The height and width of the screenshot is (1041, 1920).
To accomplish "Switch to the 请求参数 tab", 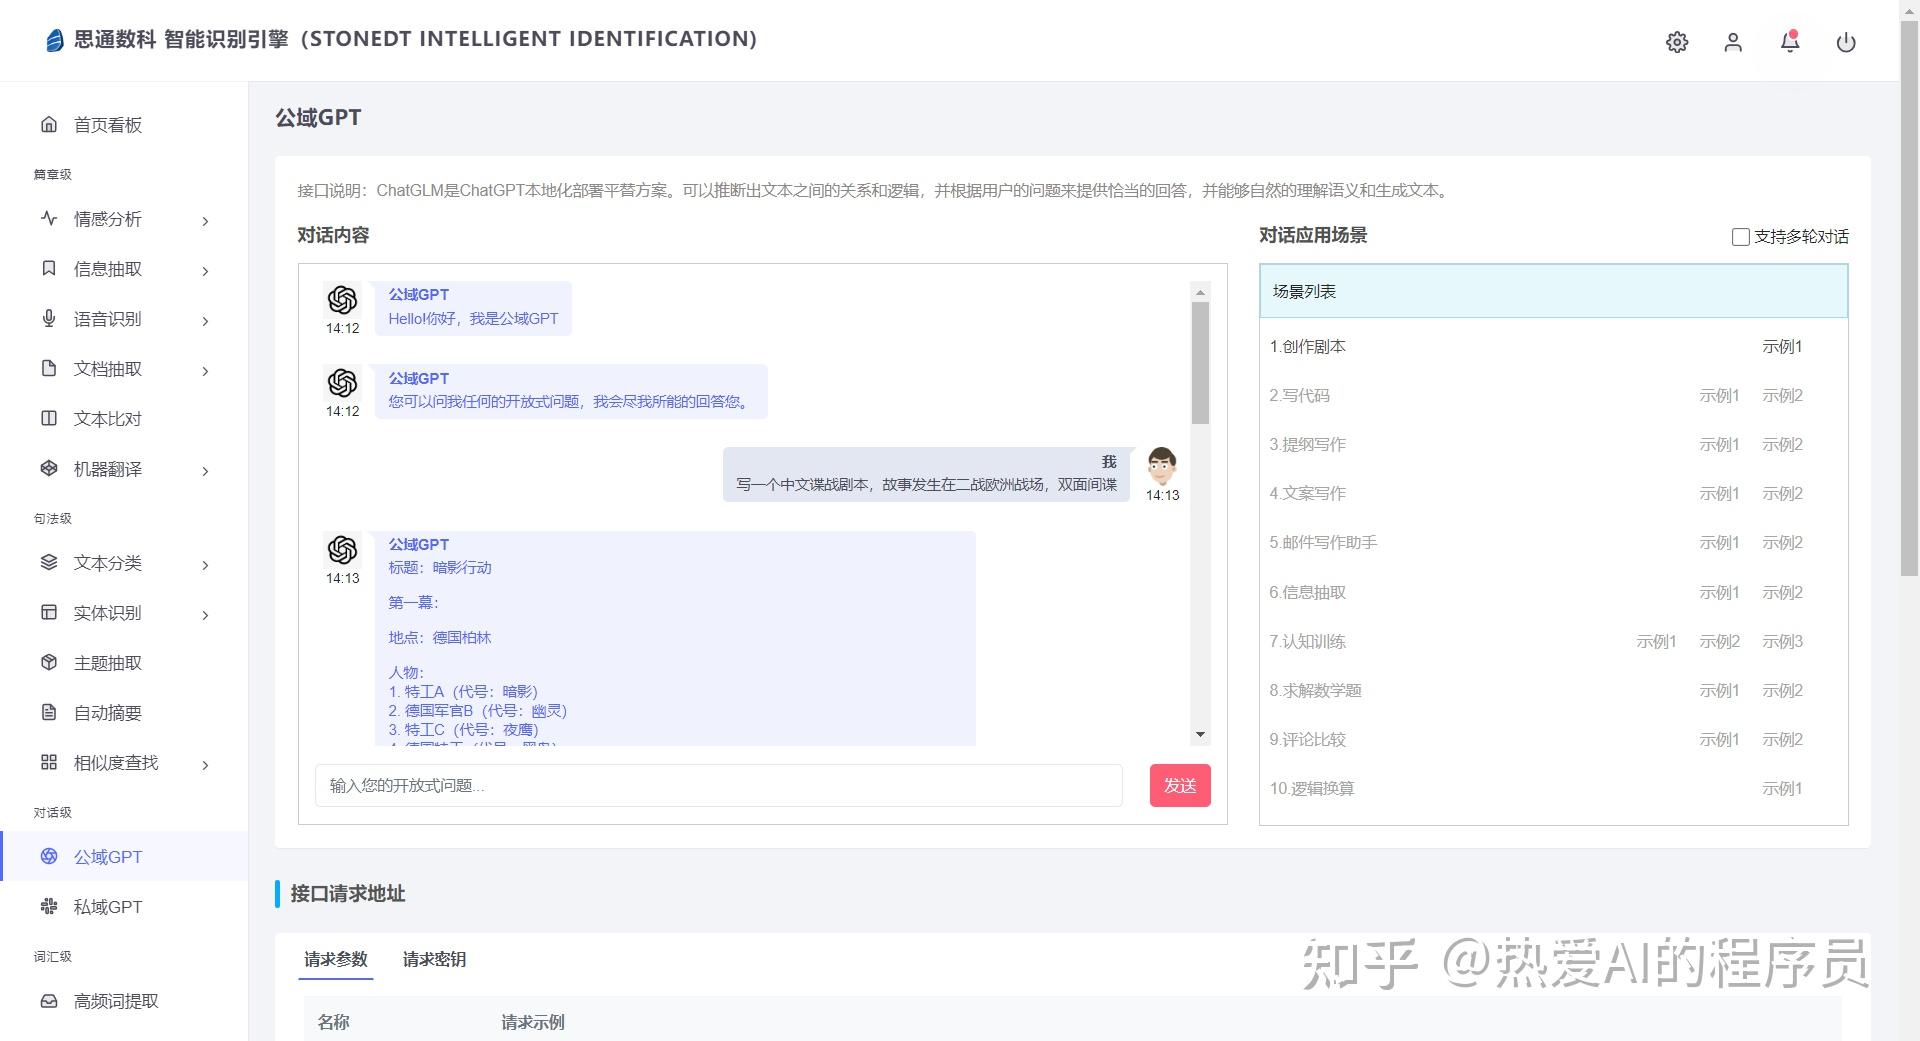I will (x=336, y=959).
